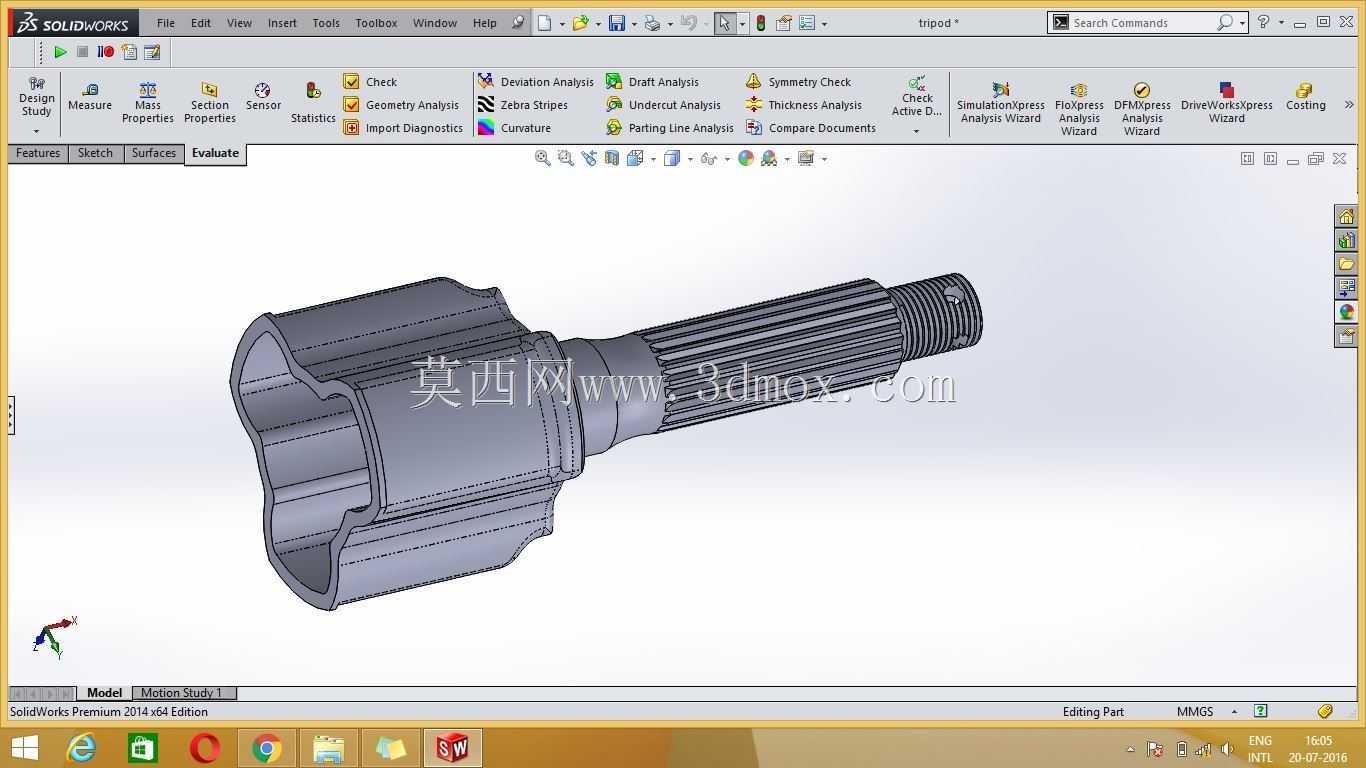Switch to the Features tab
This screenshot has height=768, width=1366.
coord(38,153)
